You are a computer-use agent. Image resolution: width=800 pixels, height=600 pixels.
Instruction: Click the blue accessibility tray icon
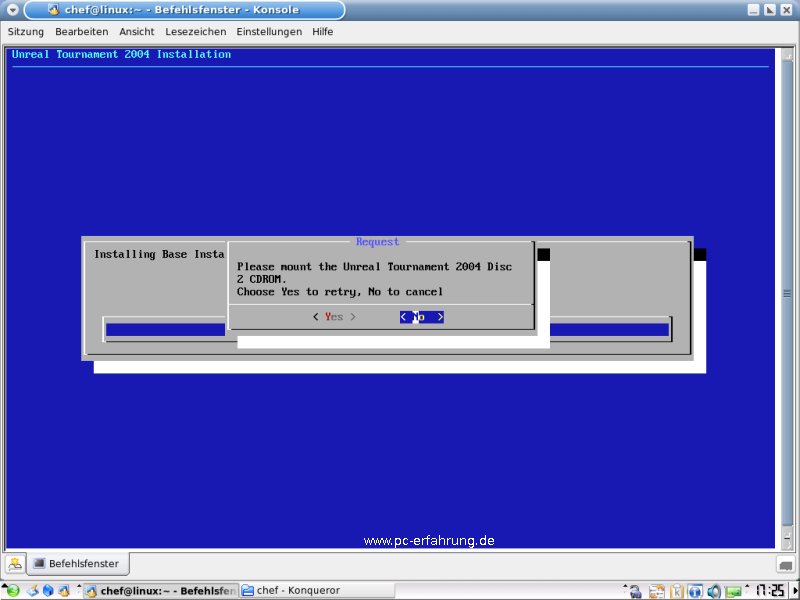[x=695, y=590]
